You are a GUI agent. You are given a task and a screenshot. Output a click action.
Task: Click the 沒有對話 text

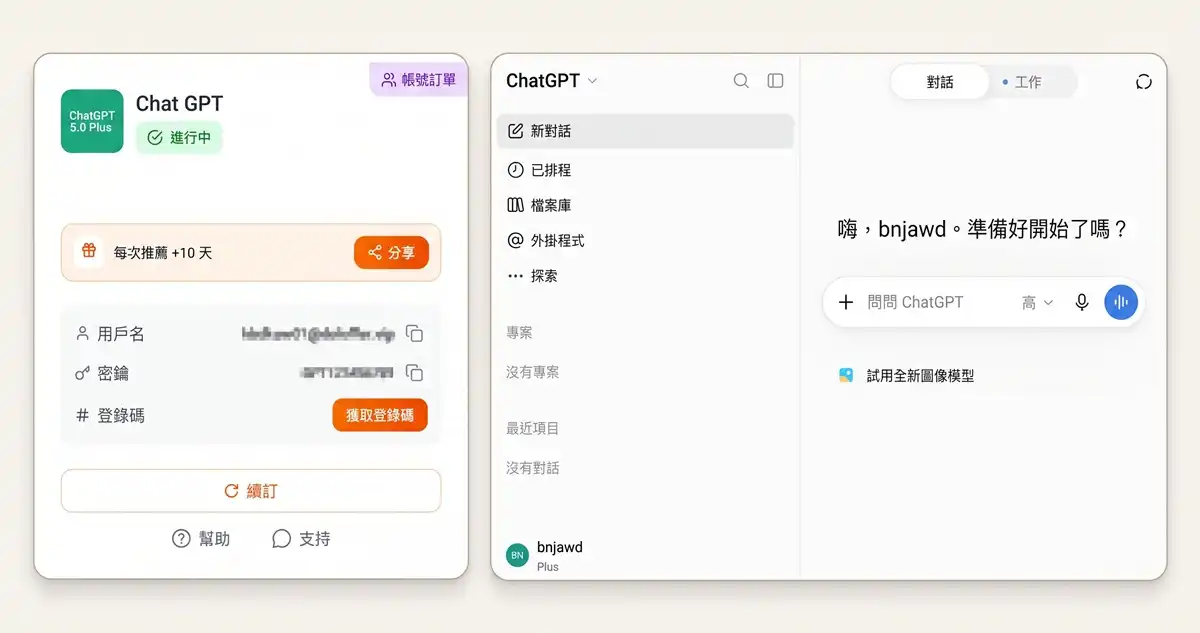point(533,468)
